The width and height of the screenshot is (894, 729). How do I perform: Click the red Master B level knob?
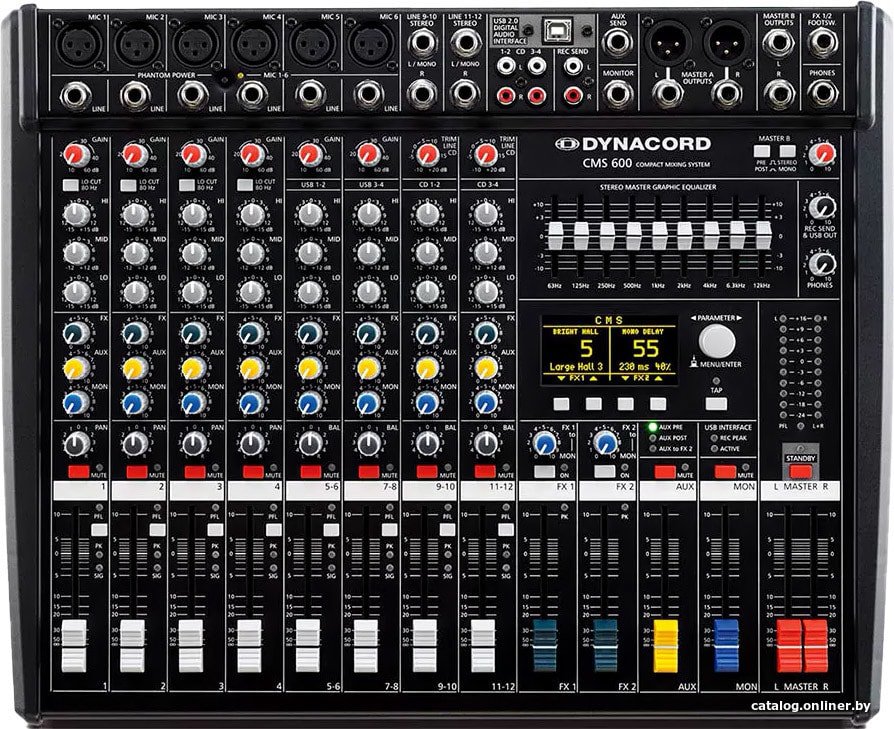pyautogui.click(x=822, y=153)
